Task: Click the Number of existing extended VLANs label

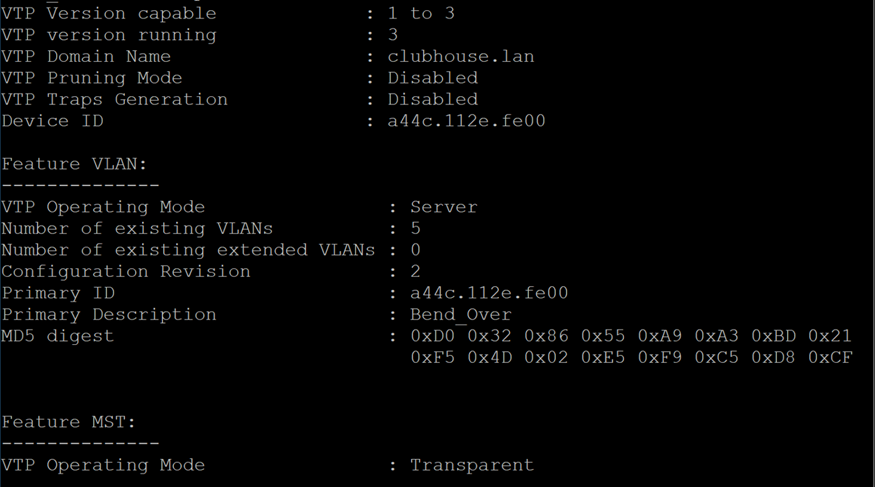Action: 188,250
